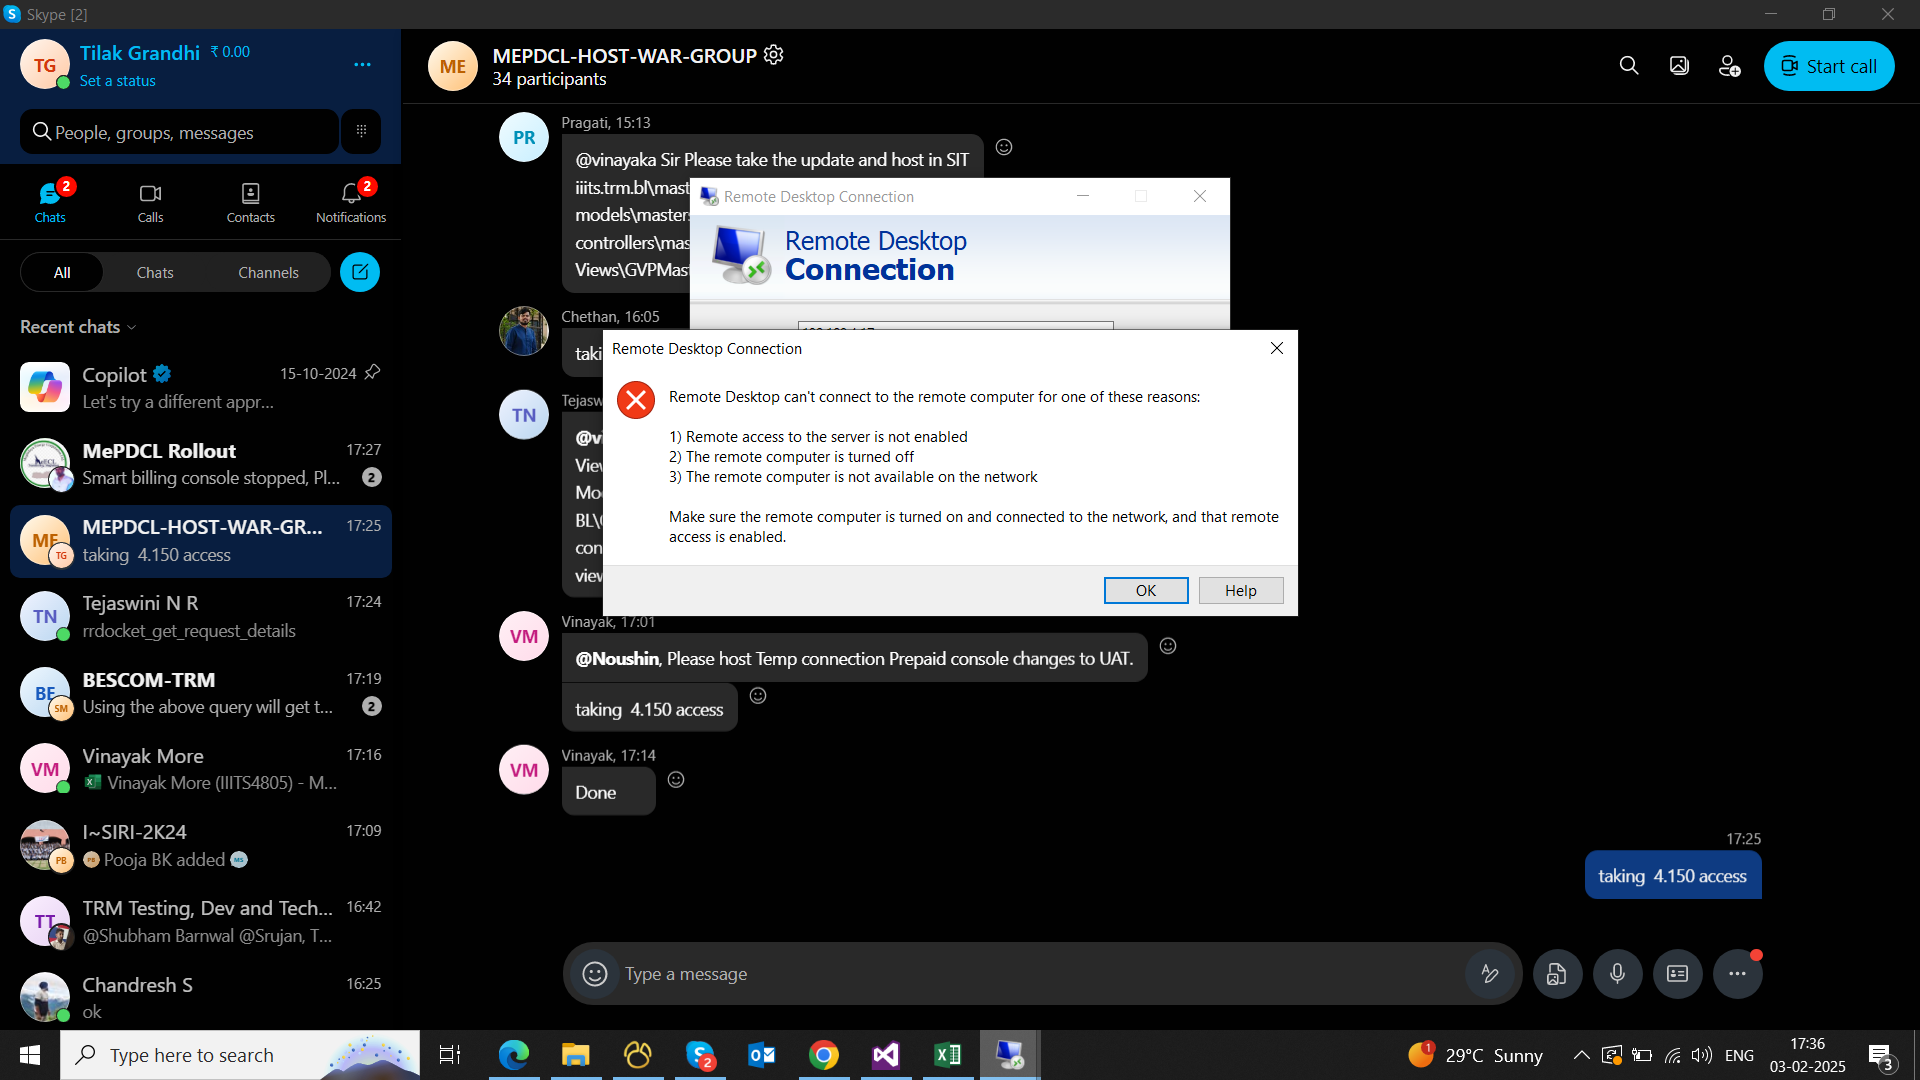The image size is (1920, 1080).
Task: Open the emoji picker in message box
Action: click(x=595, y=974)
